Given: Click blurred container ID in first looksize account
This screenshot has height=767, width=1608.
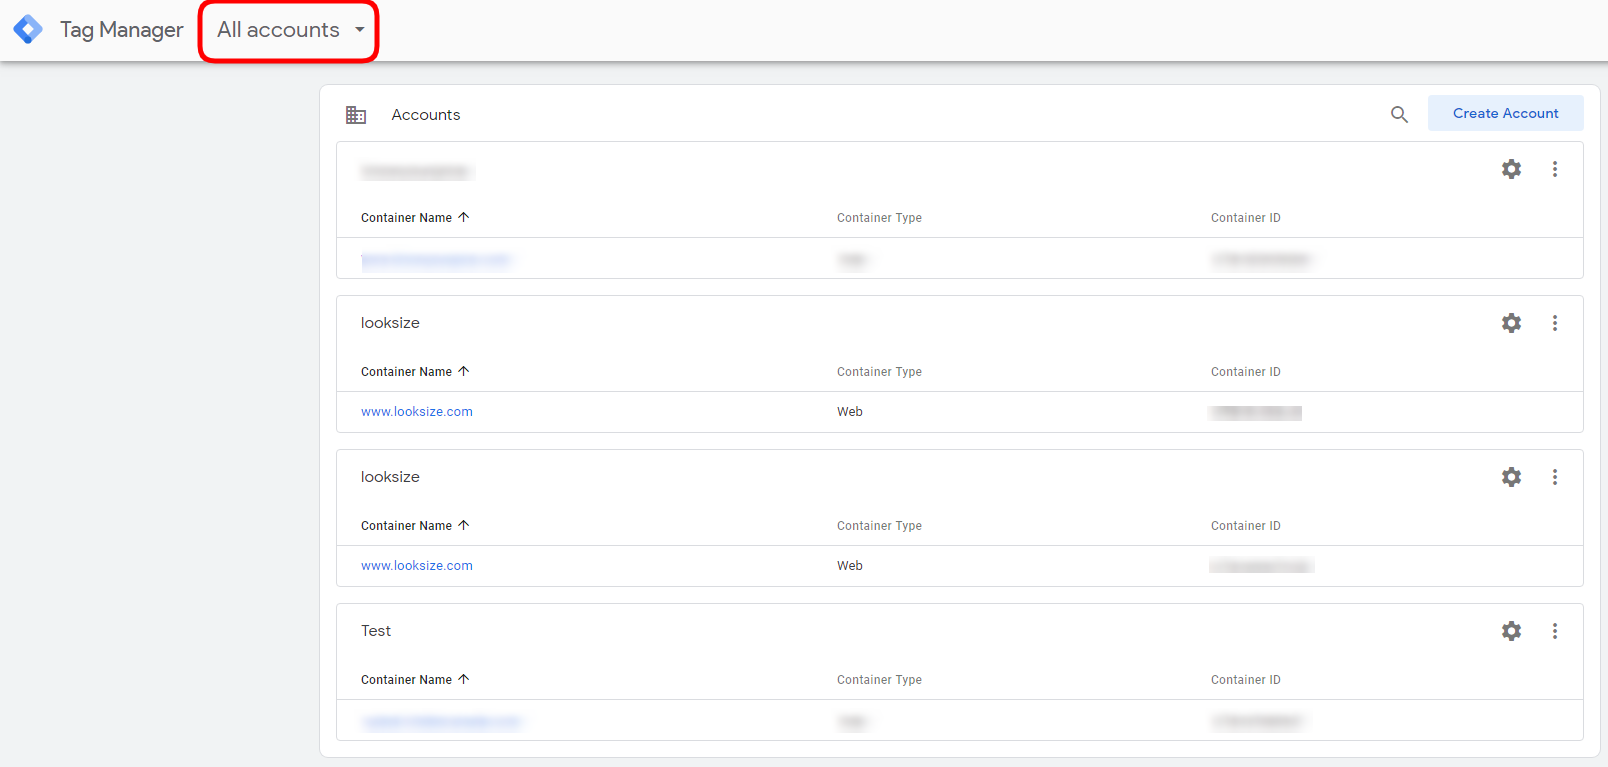Looking at the screenshot, I should pyautogui.click(x=1256, y=412).
